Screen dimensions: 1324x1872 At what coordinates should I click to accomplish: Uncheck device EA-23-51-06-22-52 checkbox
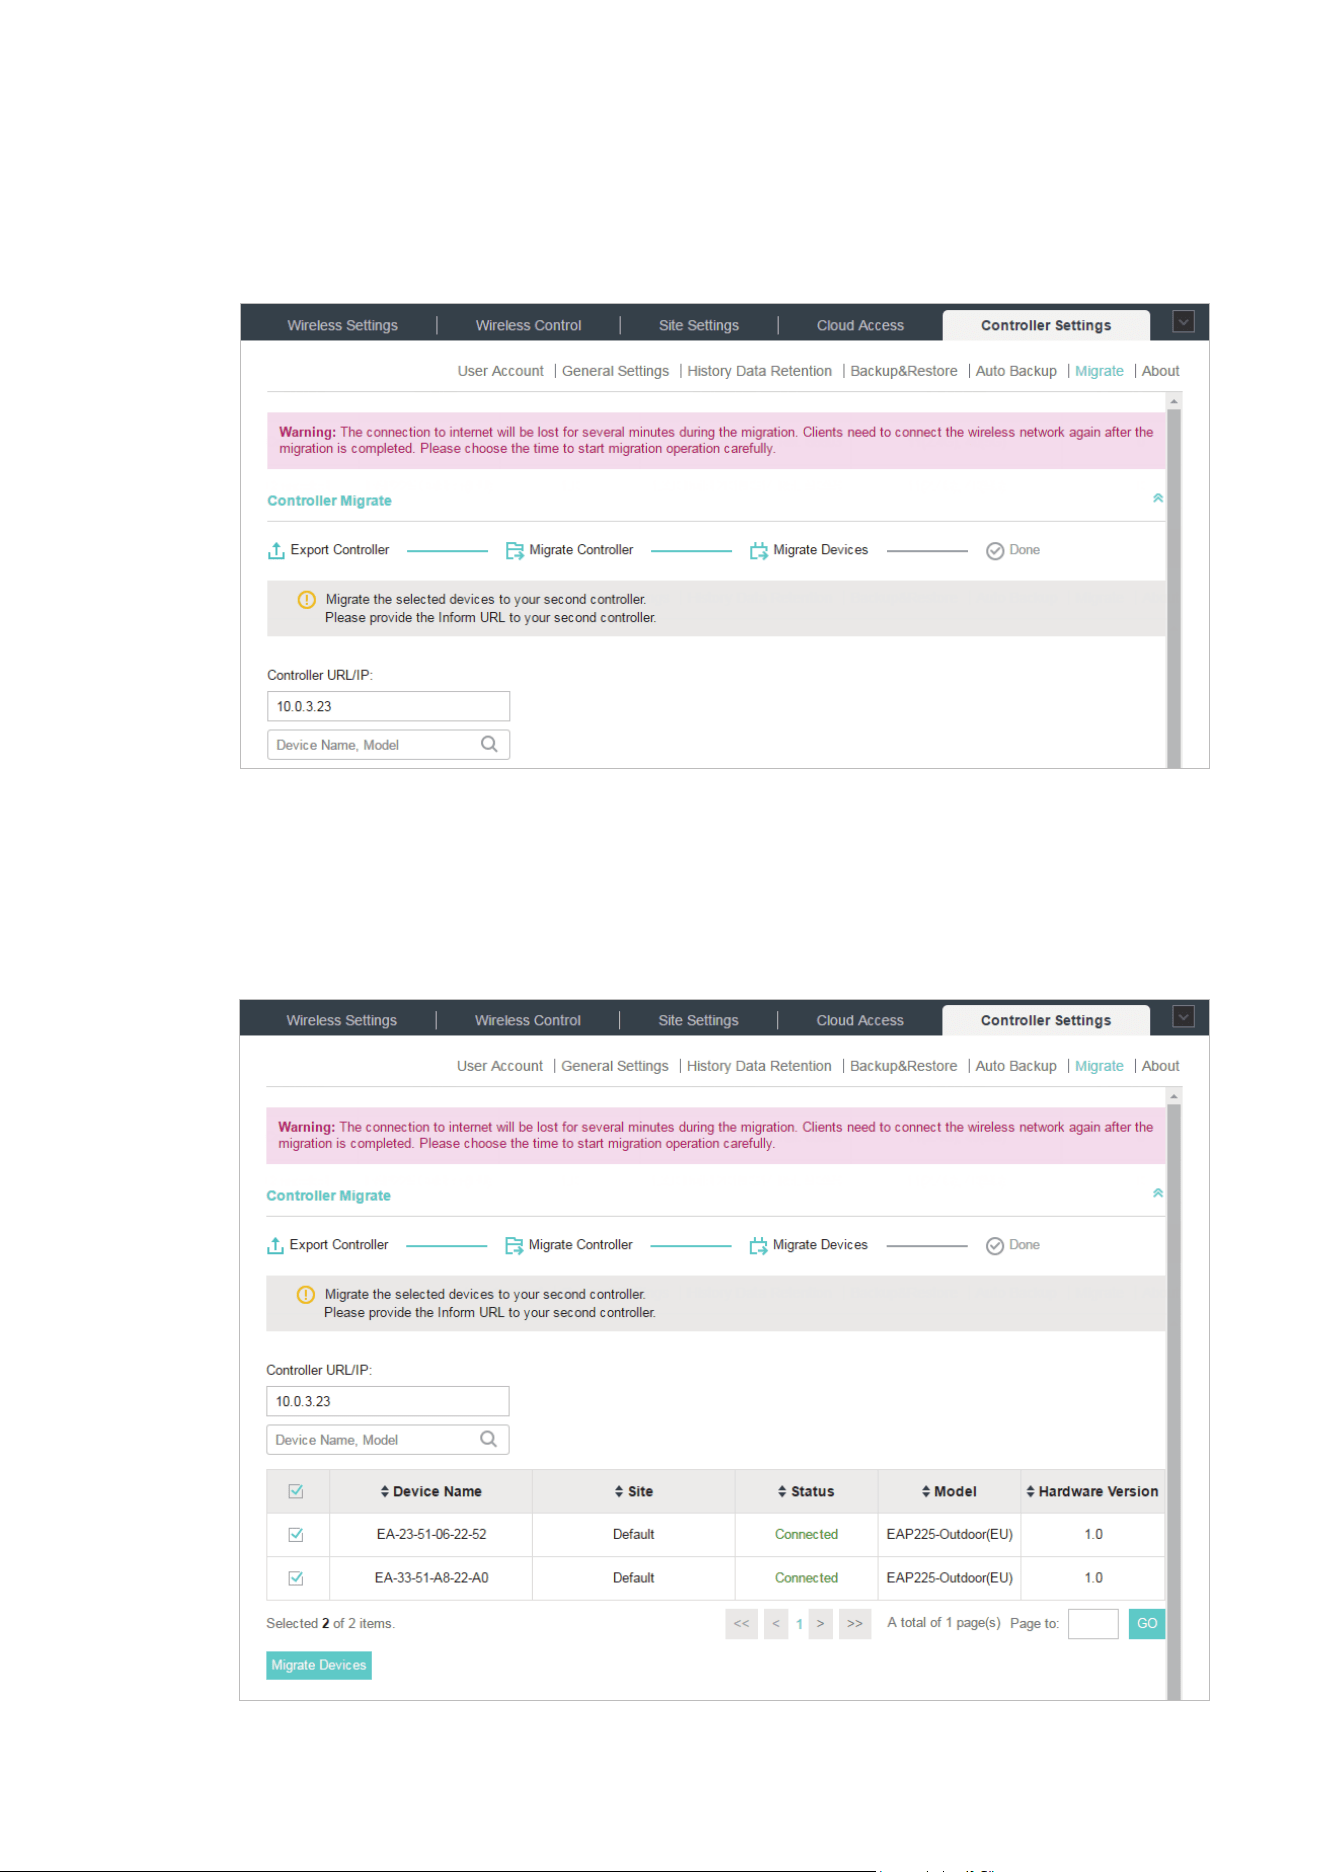(x=296, y=1534)
